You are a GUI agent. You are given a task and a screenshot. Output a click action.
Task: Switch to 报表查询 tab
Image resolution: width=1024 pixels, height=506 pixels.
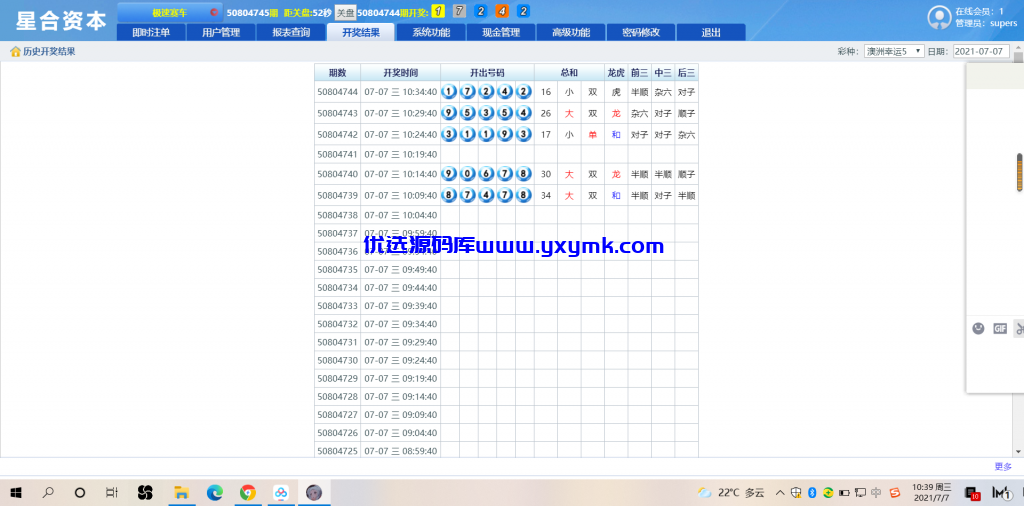tap(291, 33)
